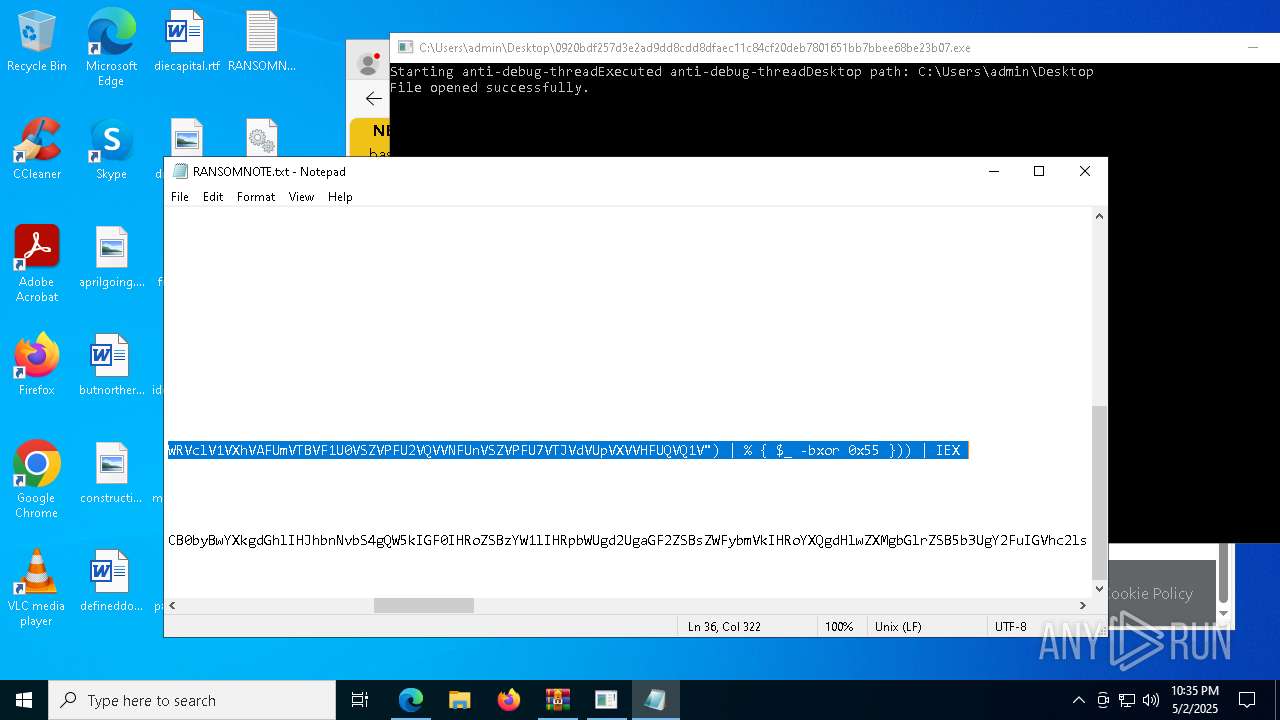
Task: Switch to the console app on the taskbar
Action: click(x=606, y=700)
